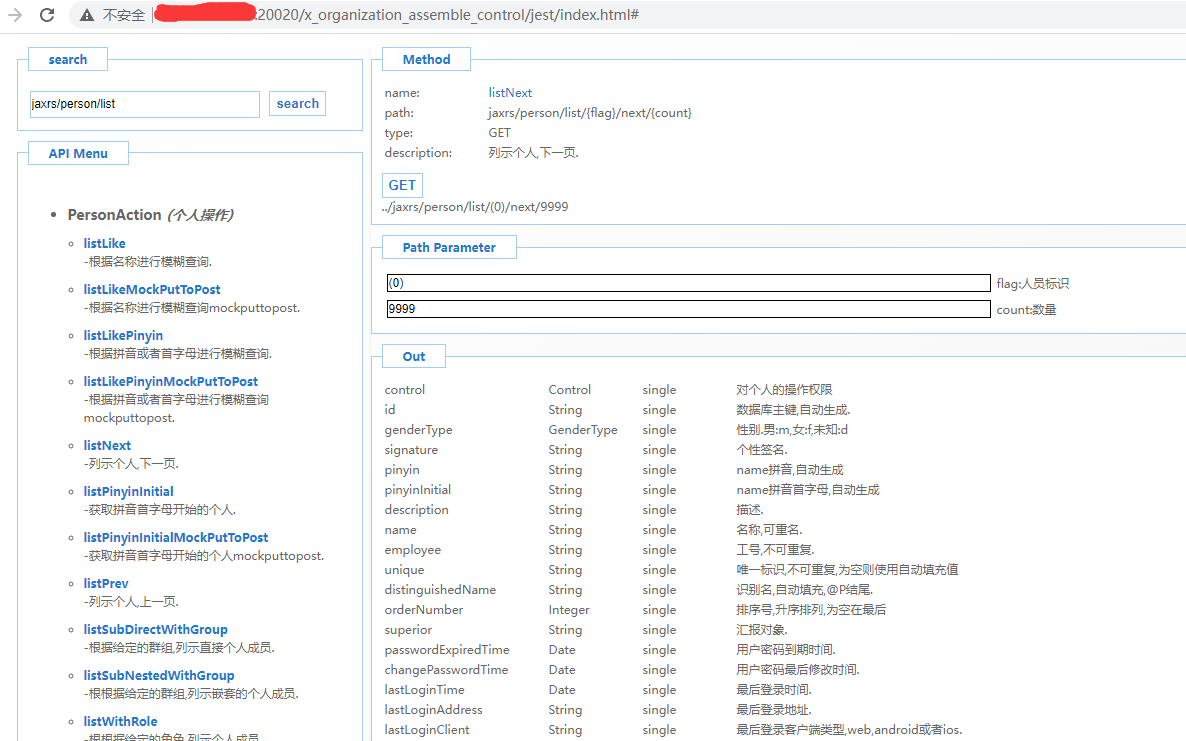Open the listSubDirectWithGroup API link
The image size is (1186, 741).
click(x=156, y=629)
